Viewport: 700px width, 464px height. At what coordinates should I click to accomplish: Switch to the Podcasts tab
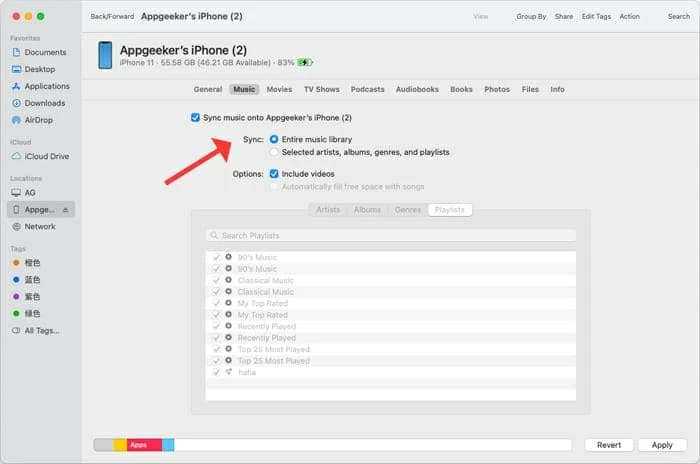tap(367, 89)
